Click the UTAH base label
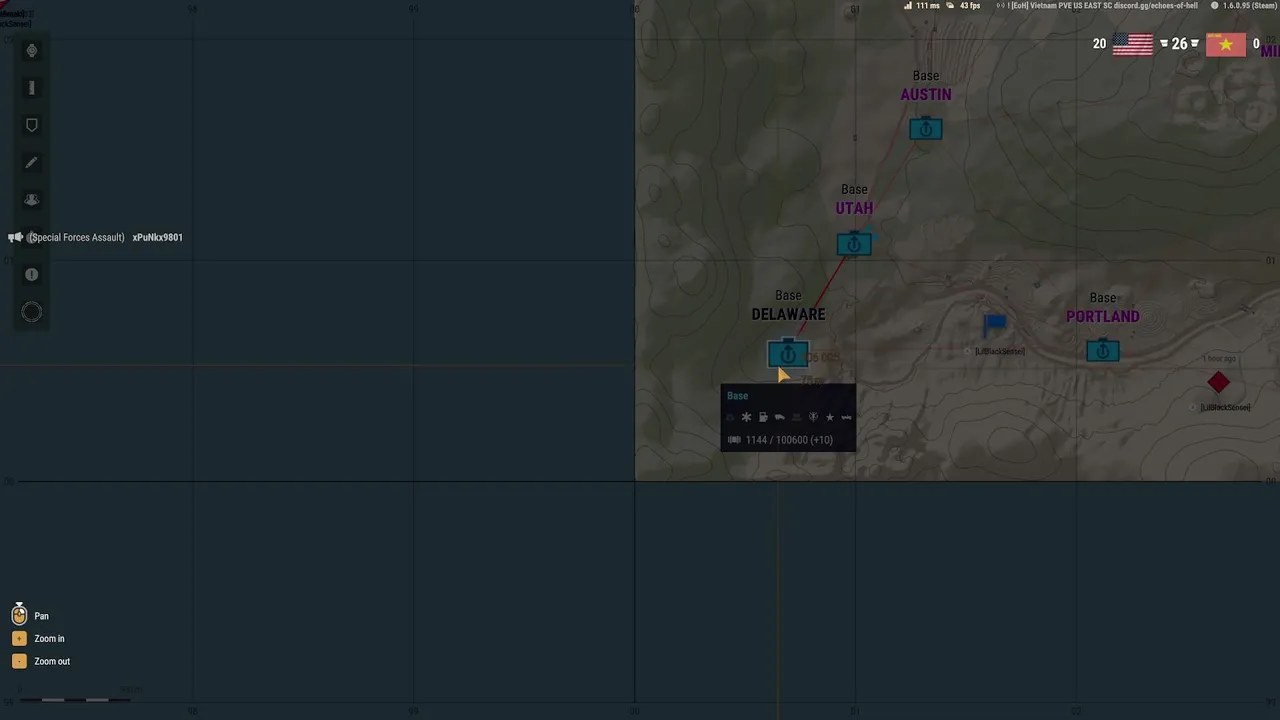The image size is (1280, 720). (854, 209)
